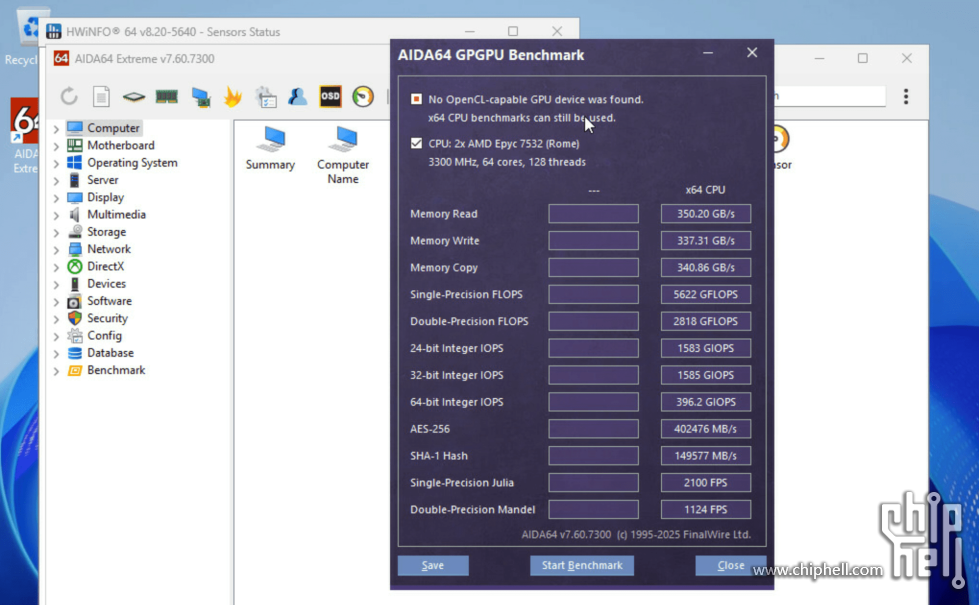This screenshot has height=605, width=979.
Task: Toggle the OpenCL GPU device checkbox
Action: tap(416, 99)
